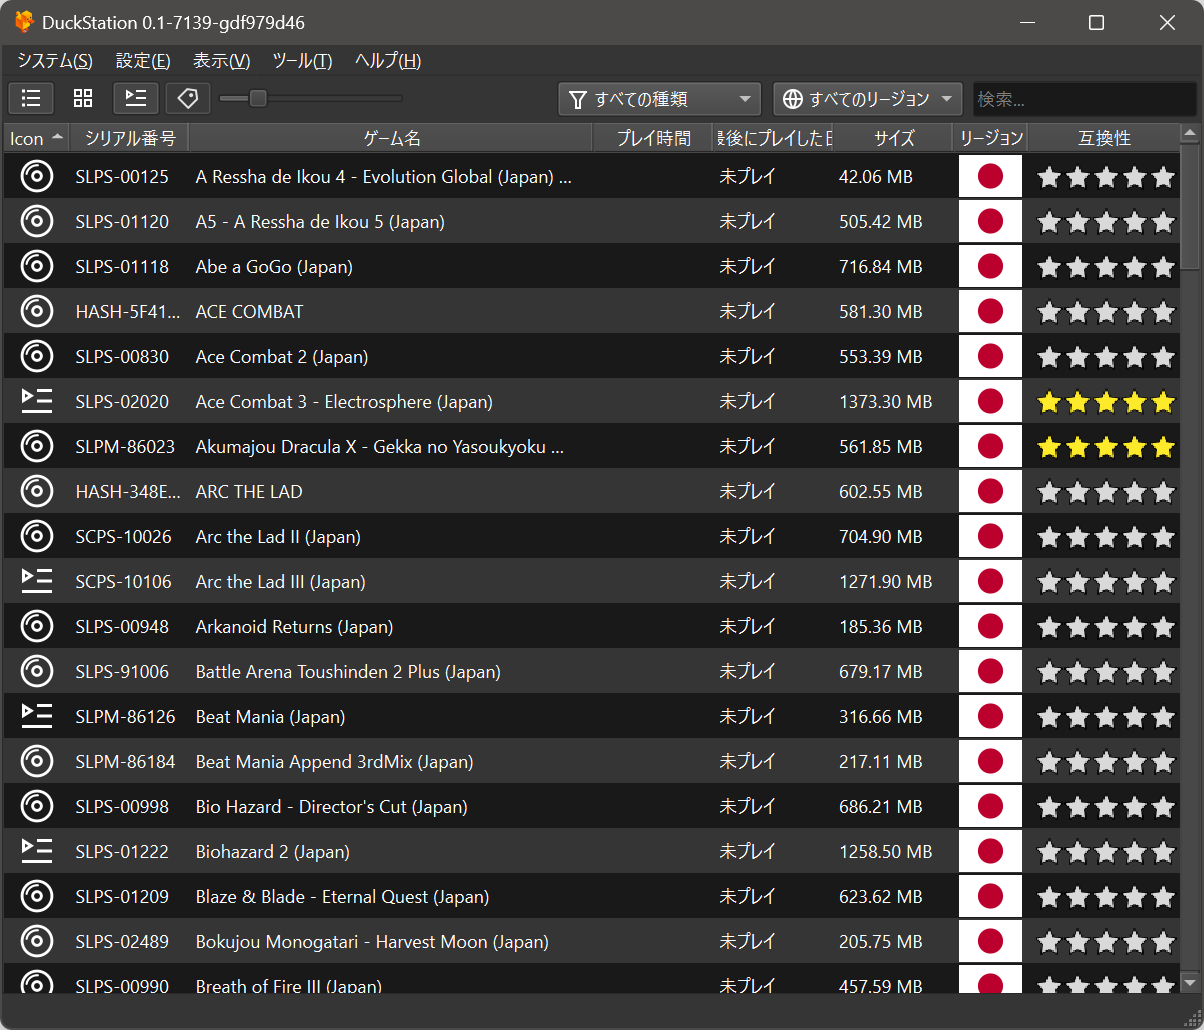Open the 設定(E) menu
This screenshot has width=1204, height=1030.
click(143, 61)
